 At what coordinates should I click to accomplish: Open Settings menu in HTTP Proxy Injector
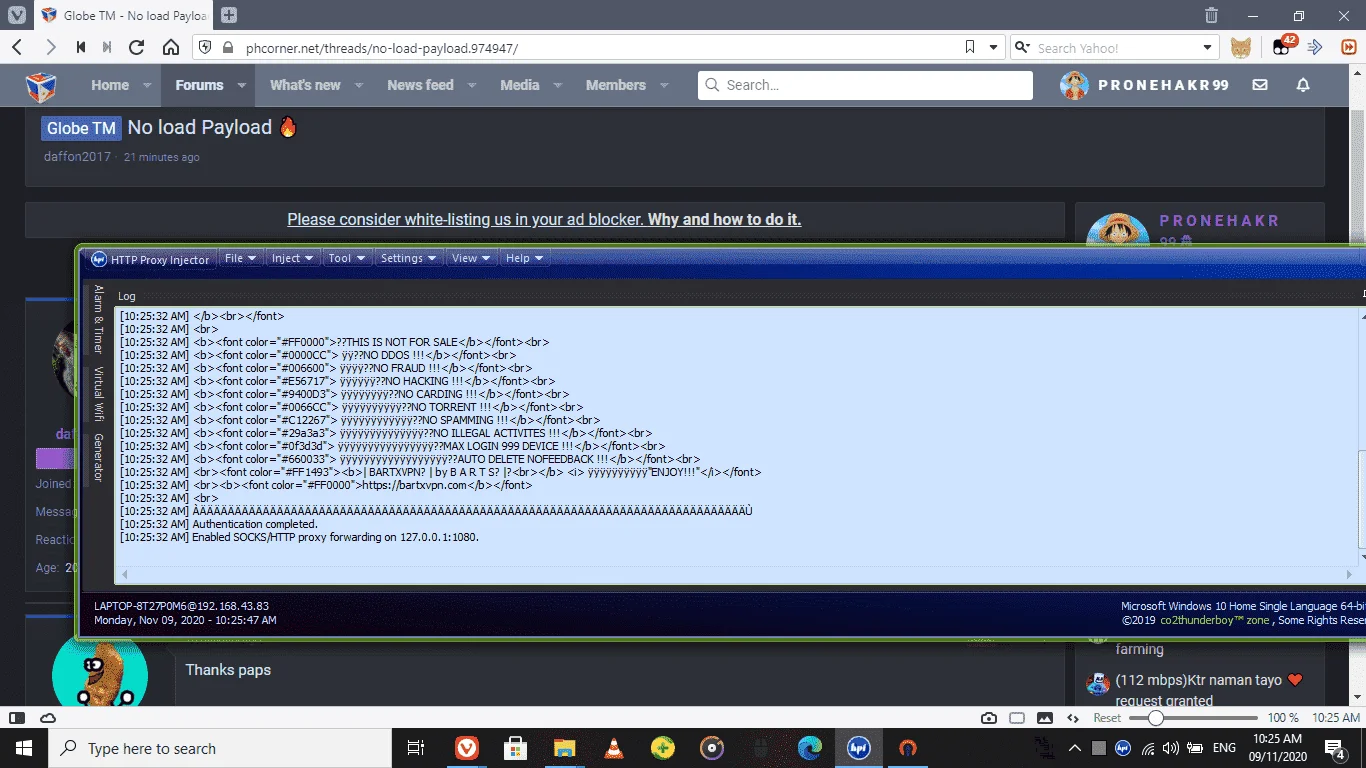408,258
